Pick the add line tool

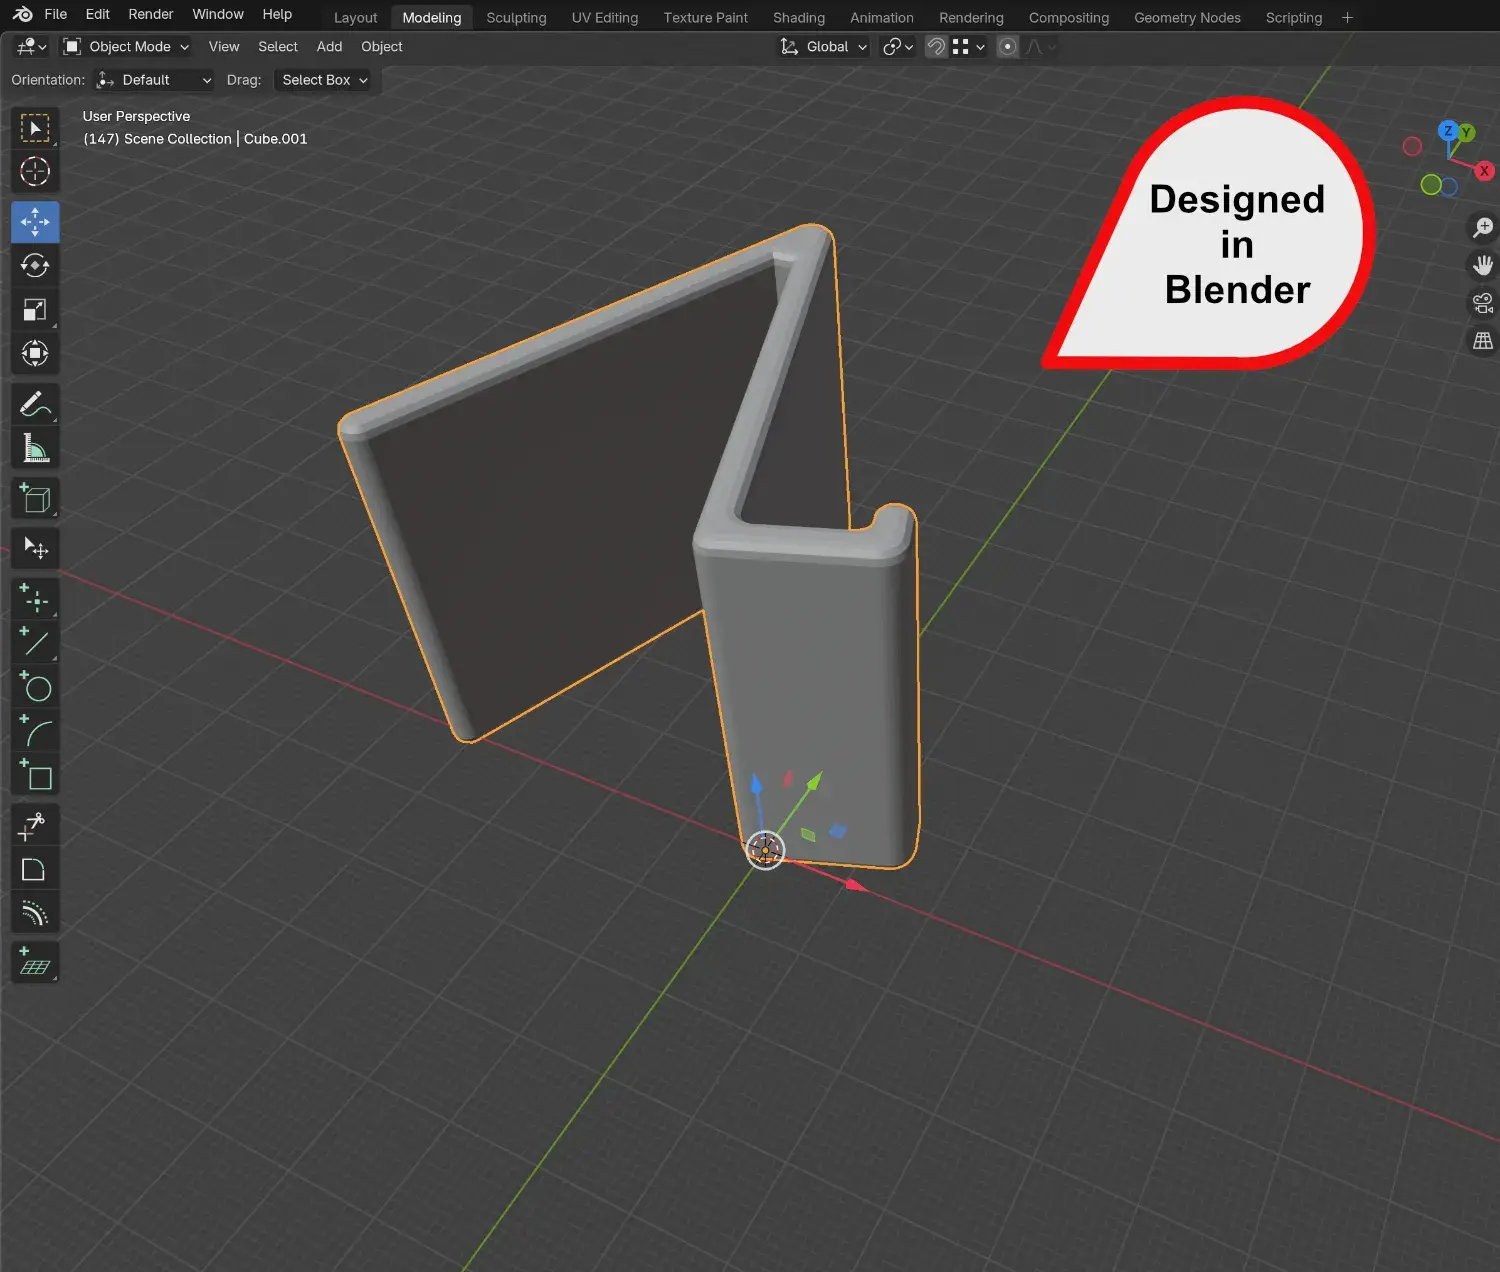35,643
